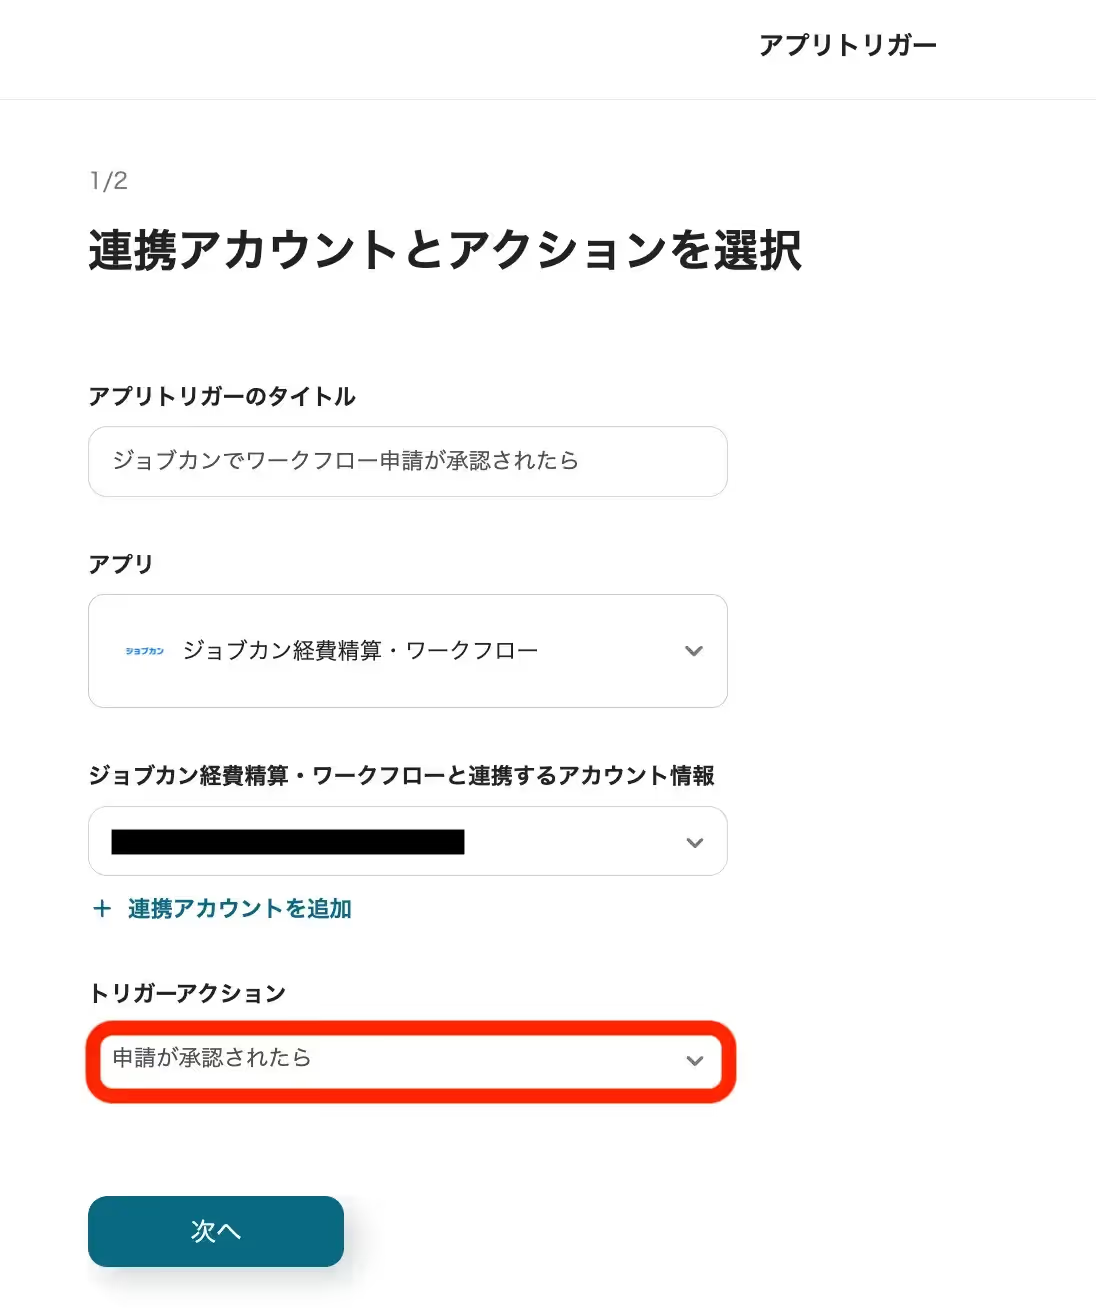Image resolution: width=1096 pixels, height=1308 pixels.
Task: Click the ジョブカン経費精算・ワークフローと連携するアカウント情報 label
Action: [x=401, y=775]
